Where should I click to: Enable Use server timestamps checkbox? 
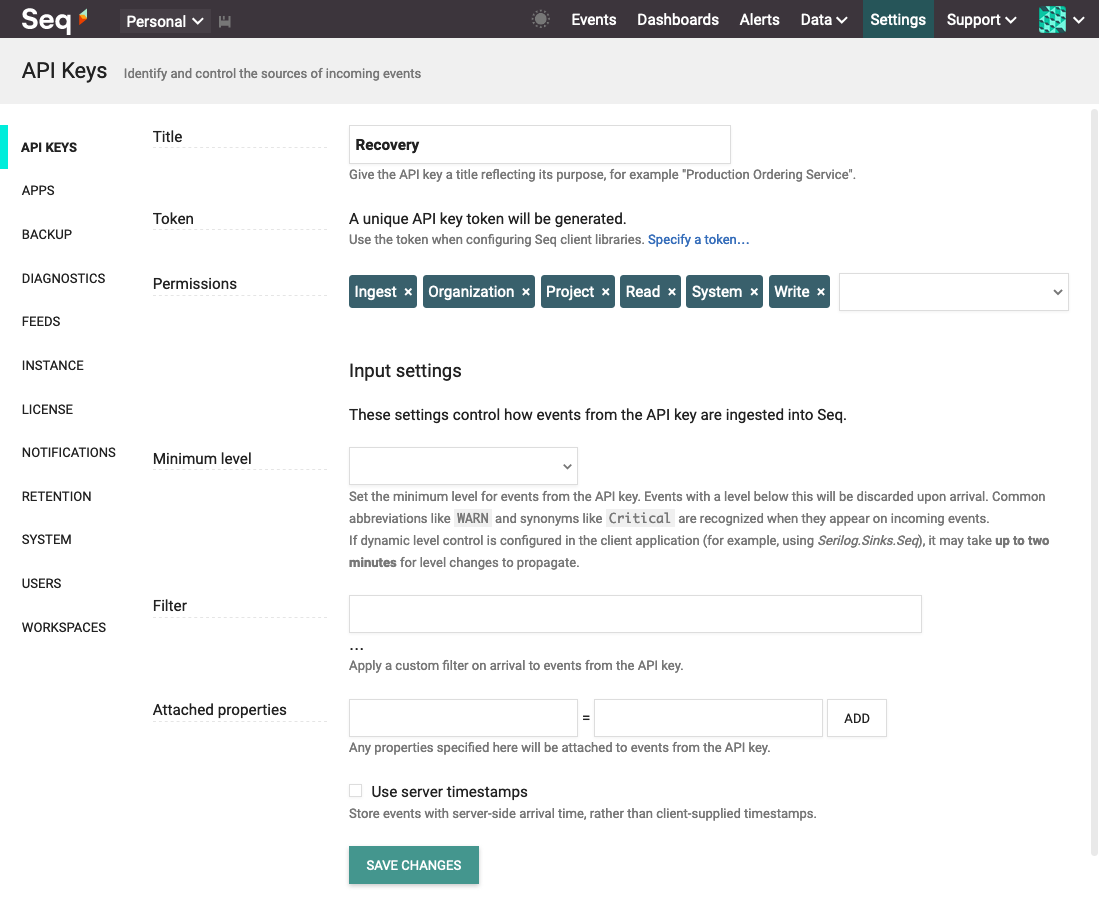[x=356, y=791]
